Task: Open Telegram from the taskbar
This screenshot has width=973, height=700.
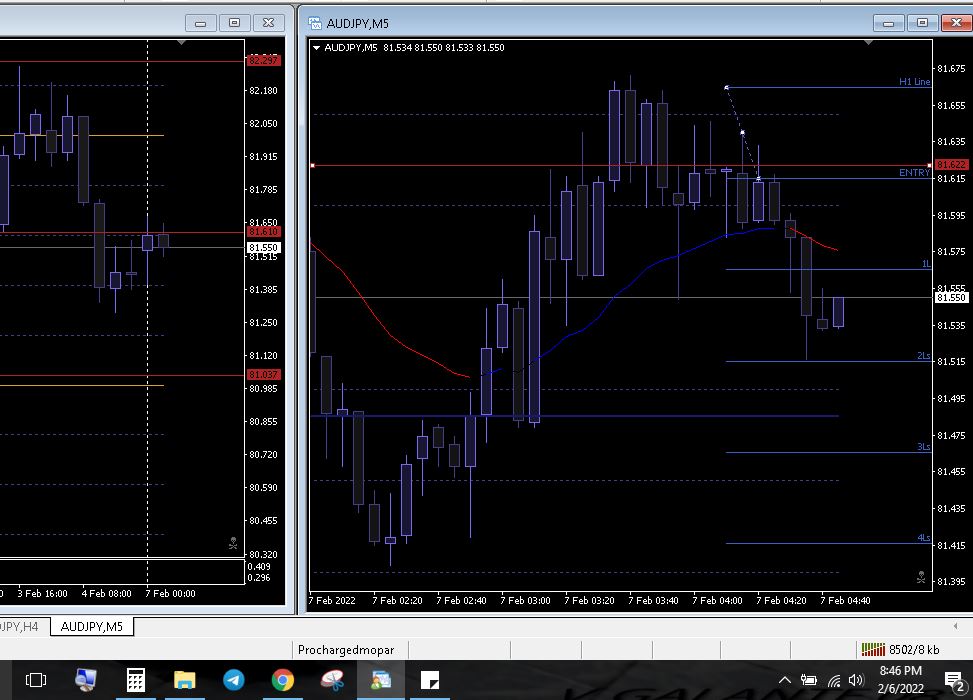Action: click(233, 680)
